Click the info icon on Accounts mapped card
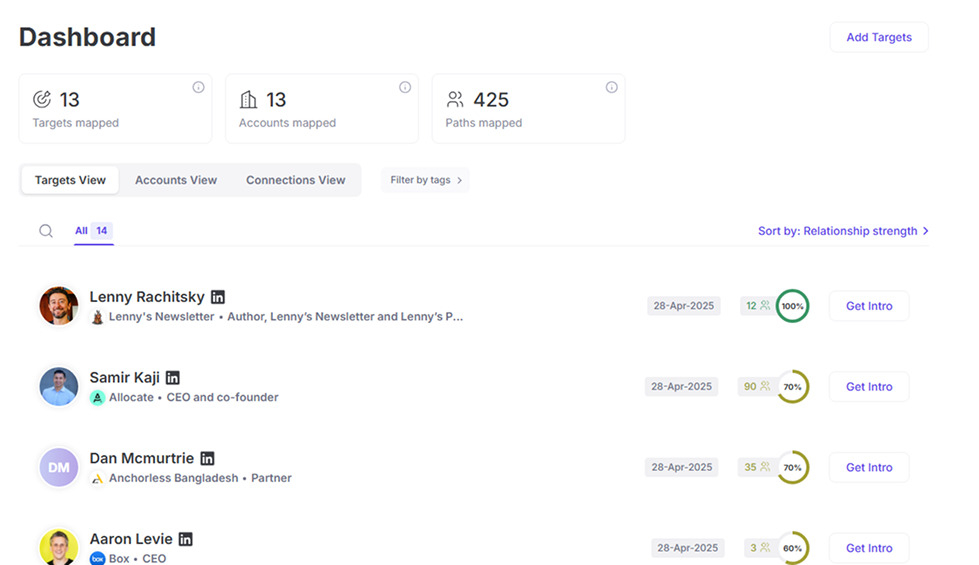 click(405, 87)
